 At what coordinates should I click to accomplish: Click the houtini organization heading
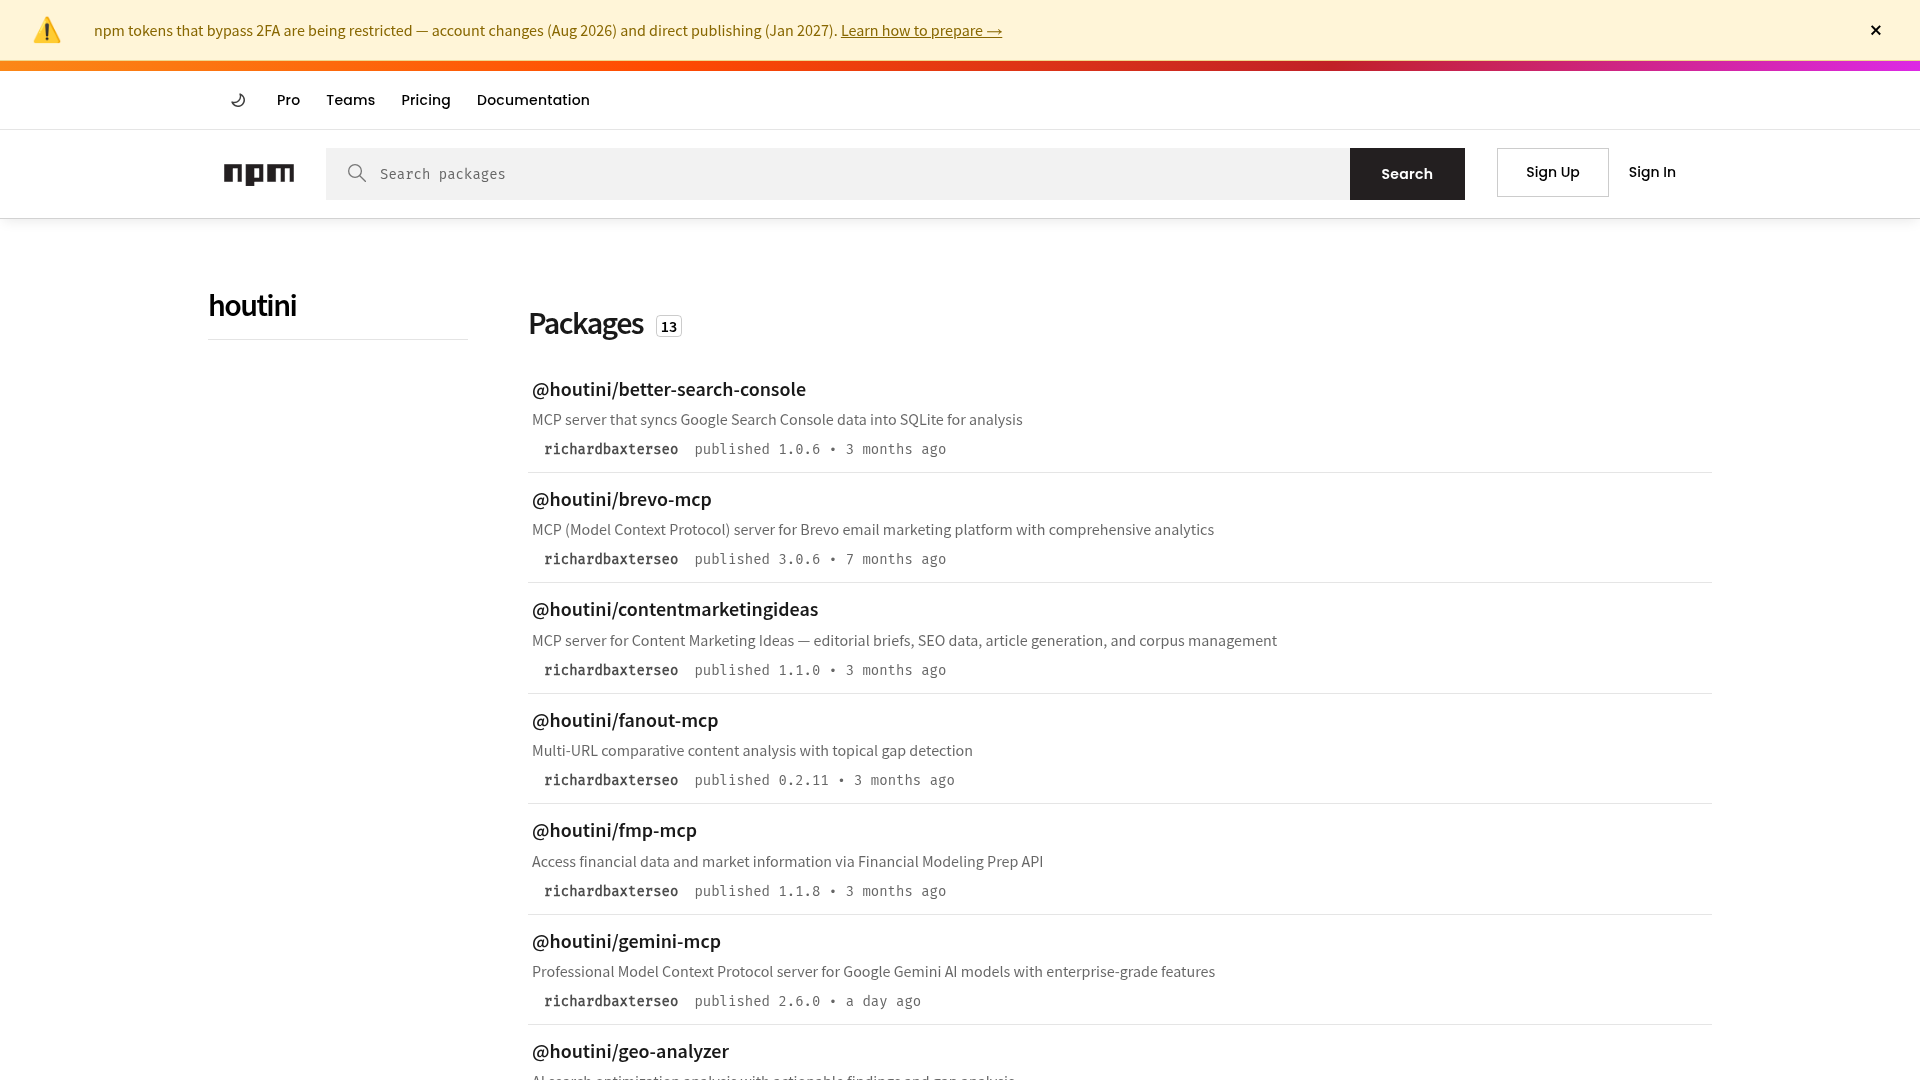tap(252, 305)
